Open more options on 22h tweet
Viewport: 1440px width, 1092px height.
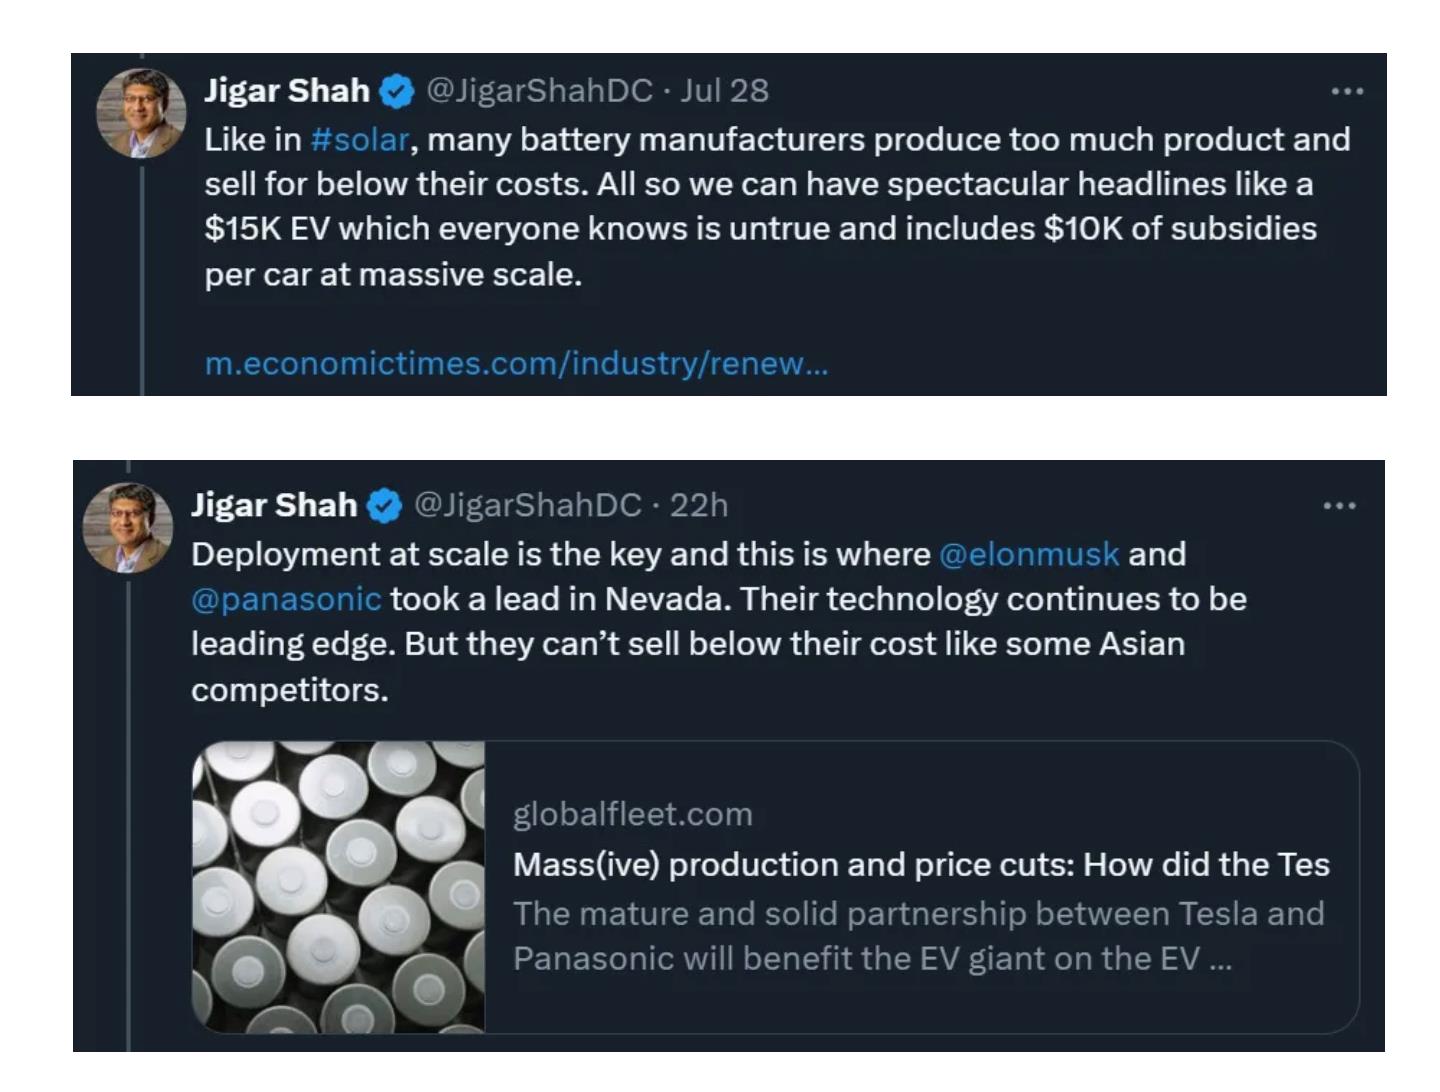click(1339, 506)
